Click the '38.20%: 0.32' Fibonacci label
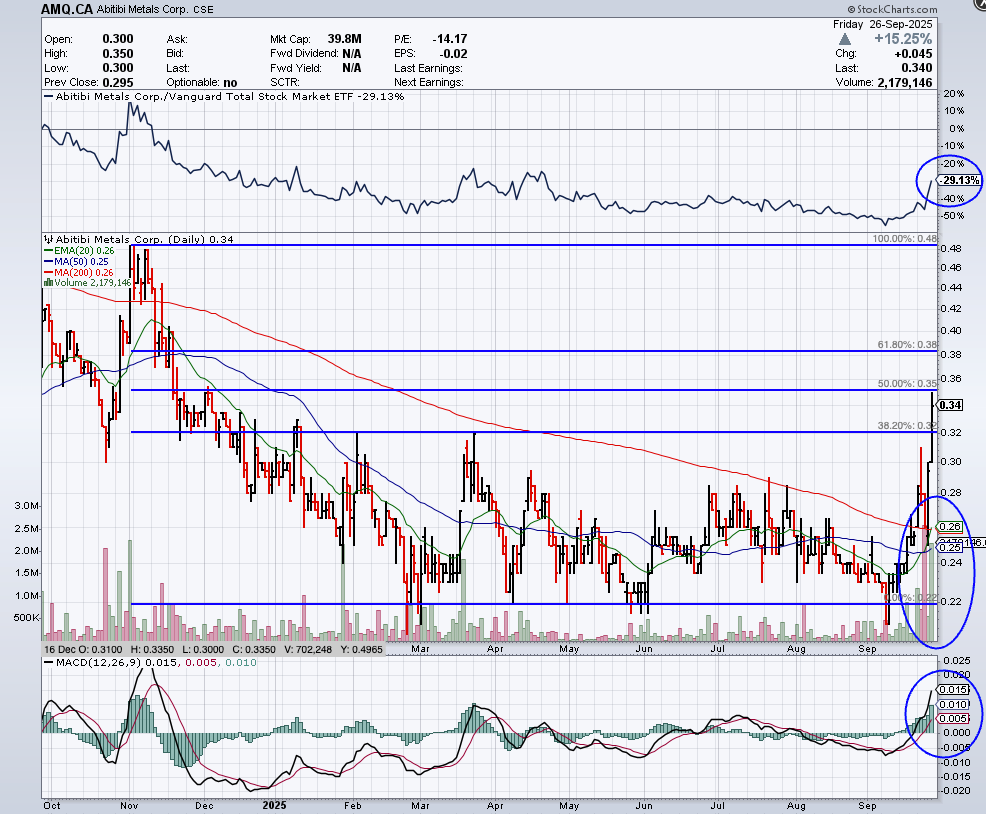 [x=907, y=426]
